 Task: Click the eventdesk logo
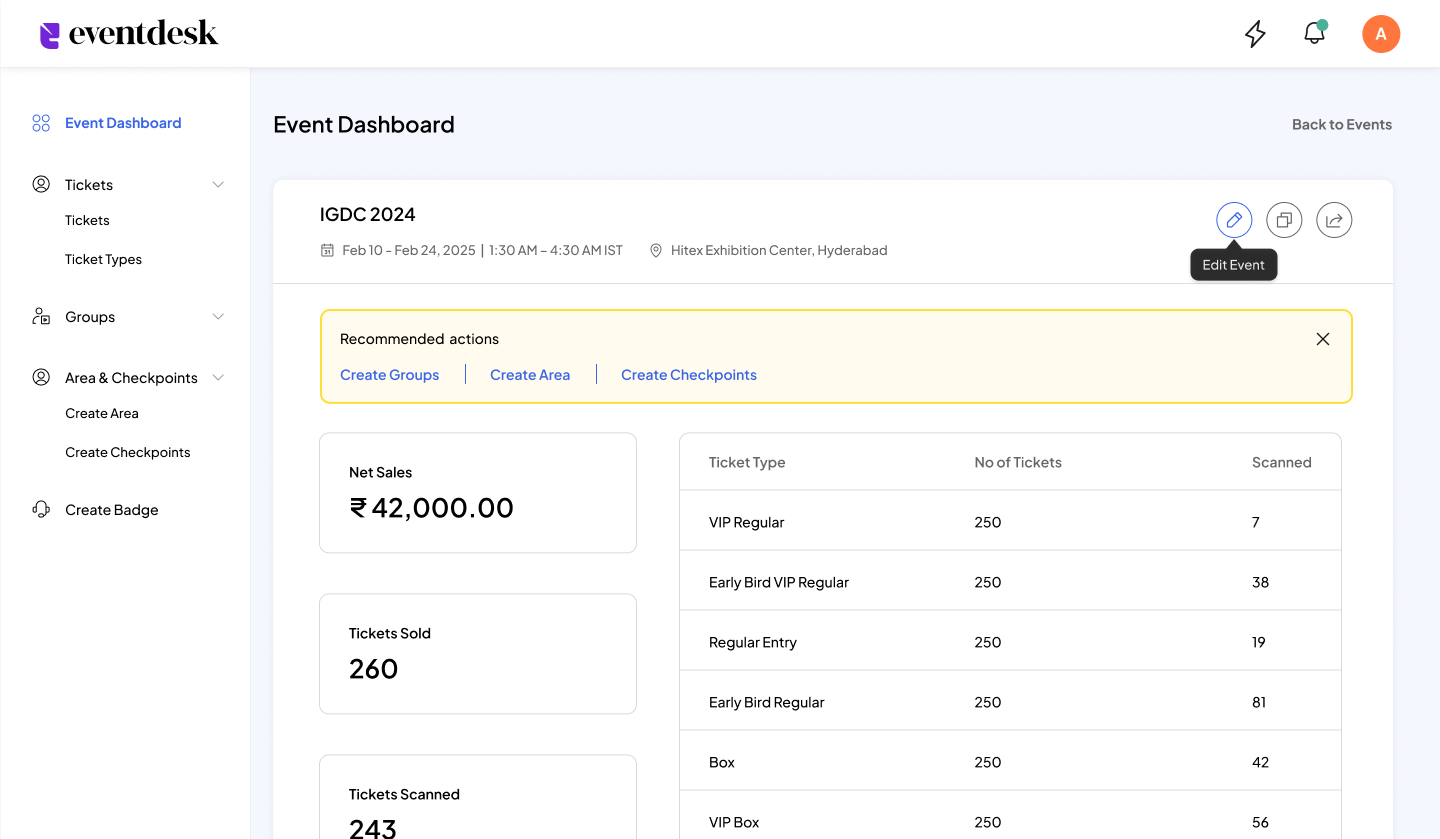click(129, 34)
